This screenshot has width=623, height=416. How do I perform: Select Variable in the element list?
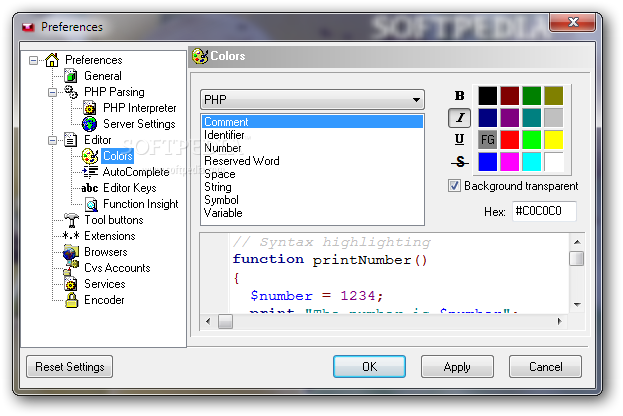tap(312, 213)
